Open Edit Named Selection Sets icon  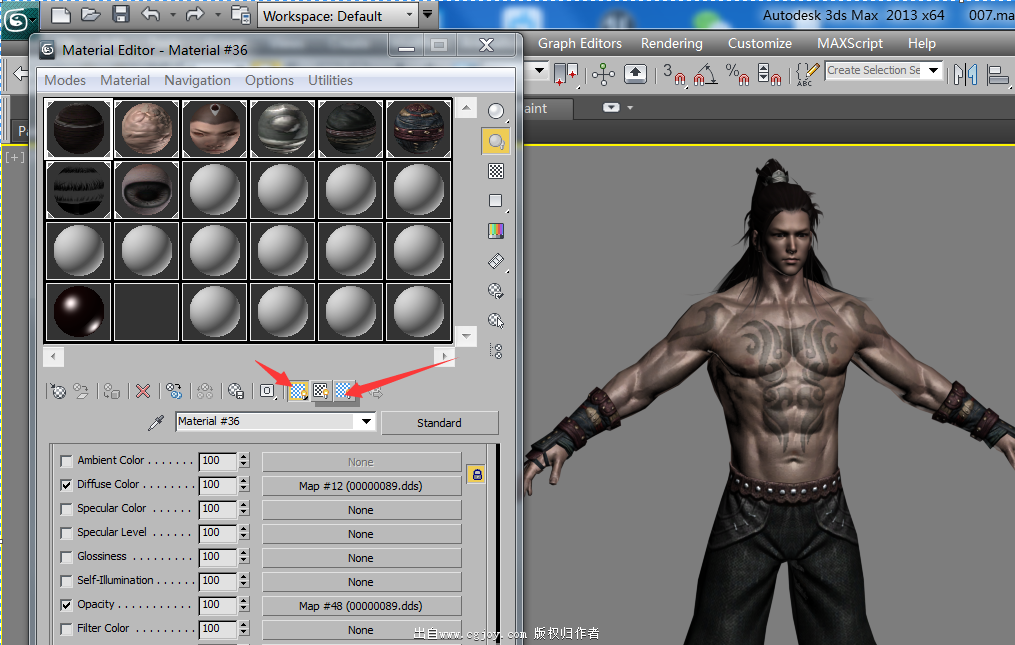click(x=807, y=74)
